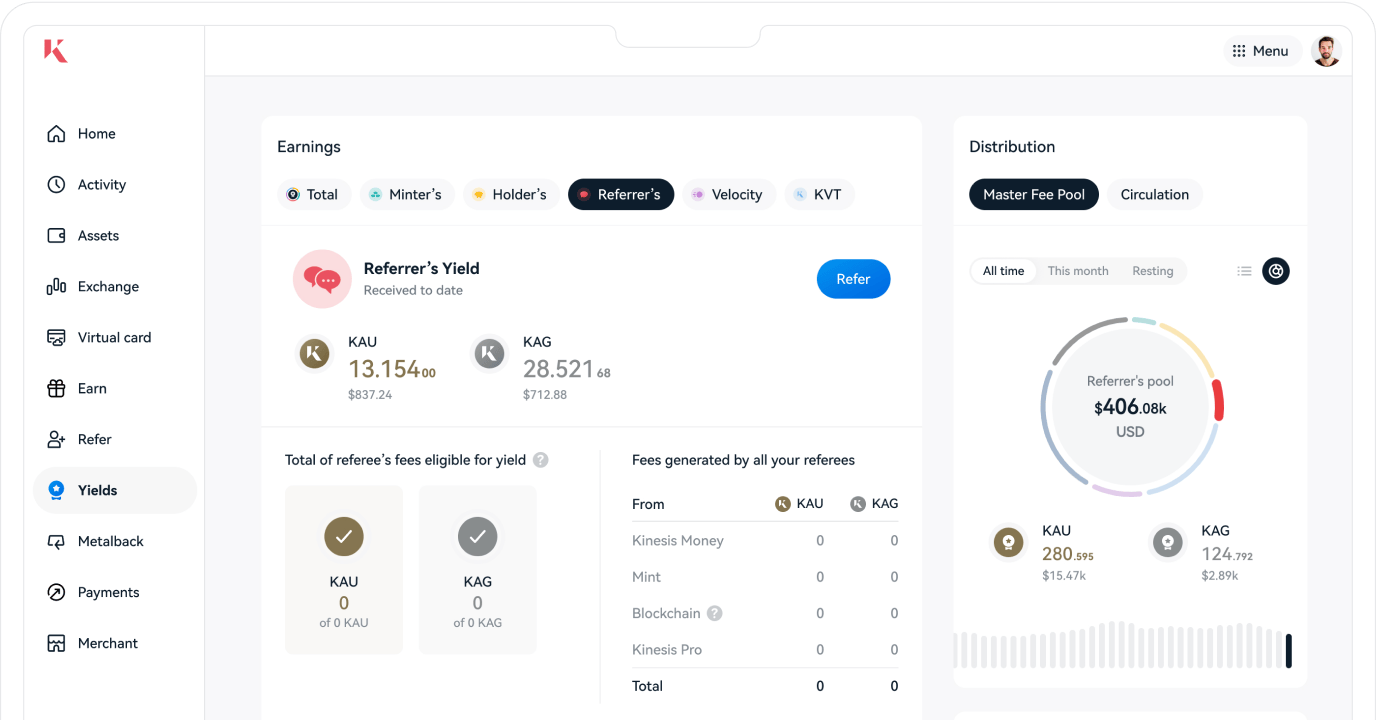Click the Activity clock icon
The image size is (1376, 720).
[56, 185]
